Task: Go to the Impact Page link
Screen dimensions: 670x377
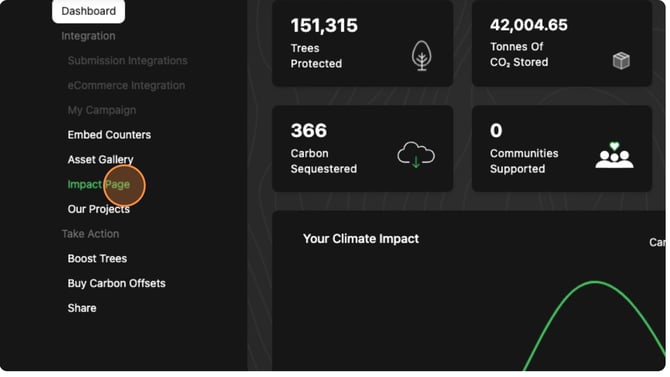Action: pos(99,185)
